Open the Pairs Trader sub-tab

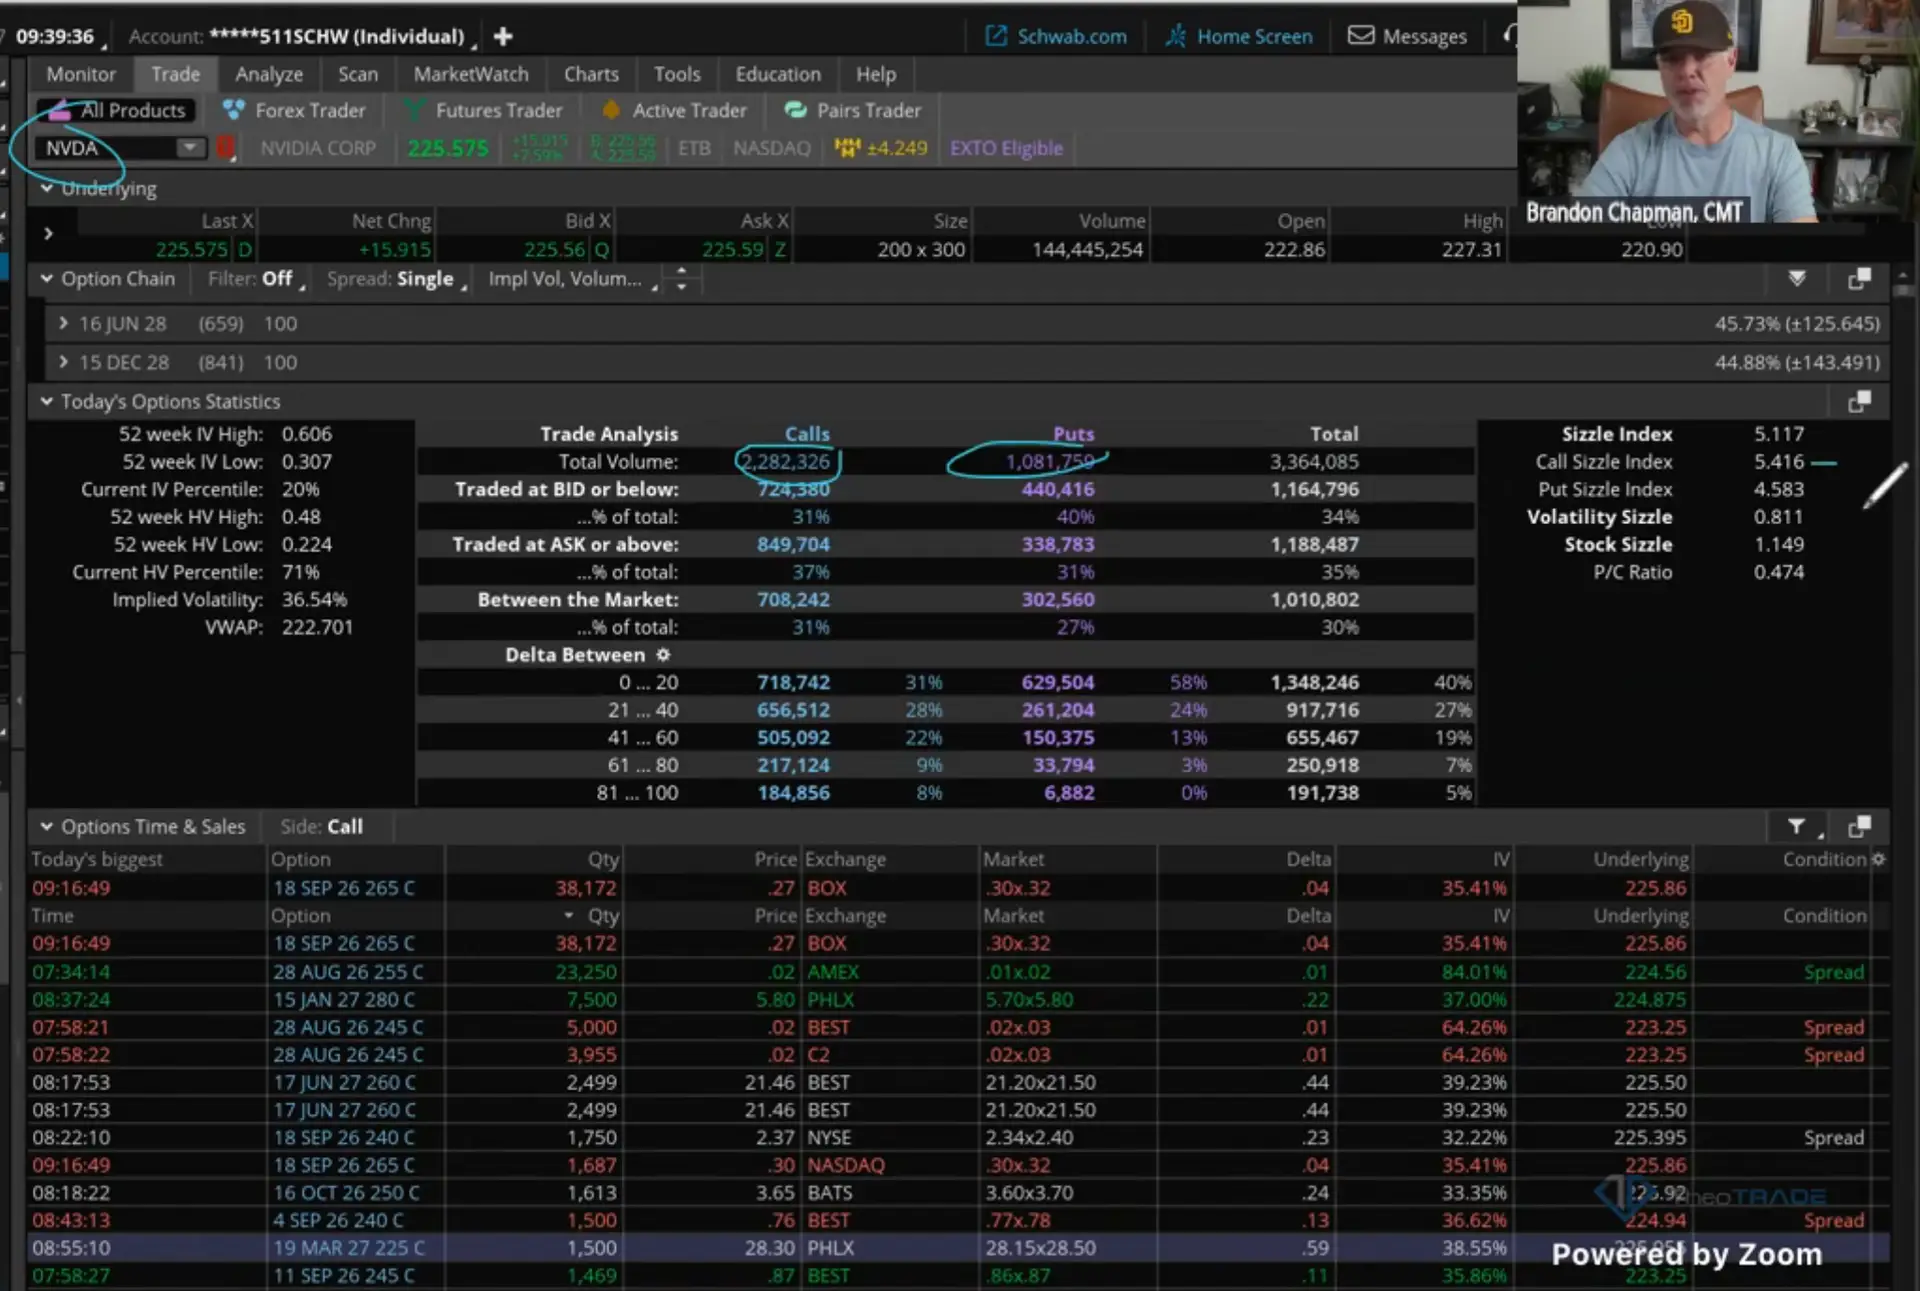(853, 110)
